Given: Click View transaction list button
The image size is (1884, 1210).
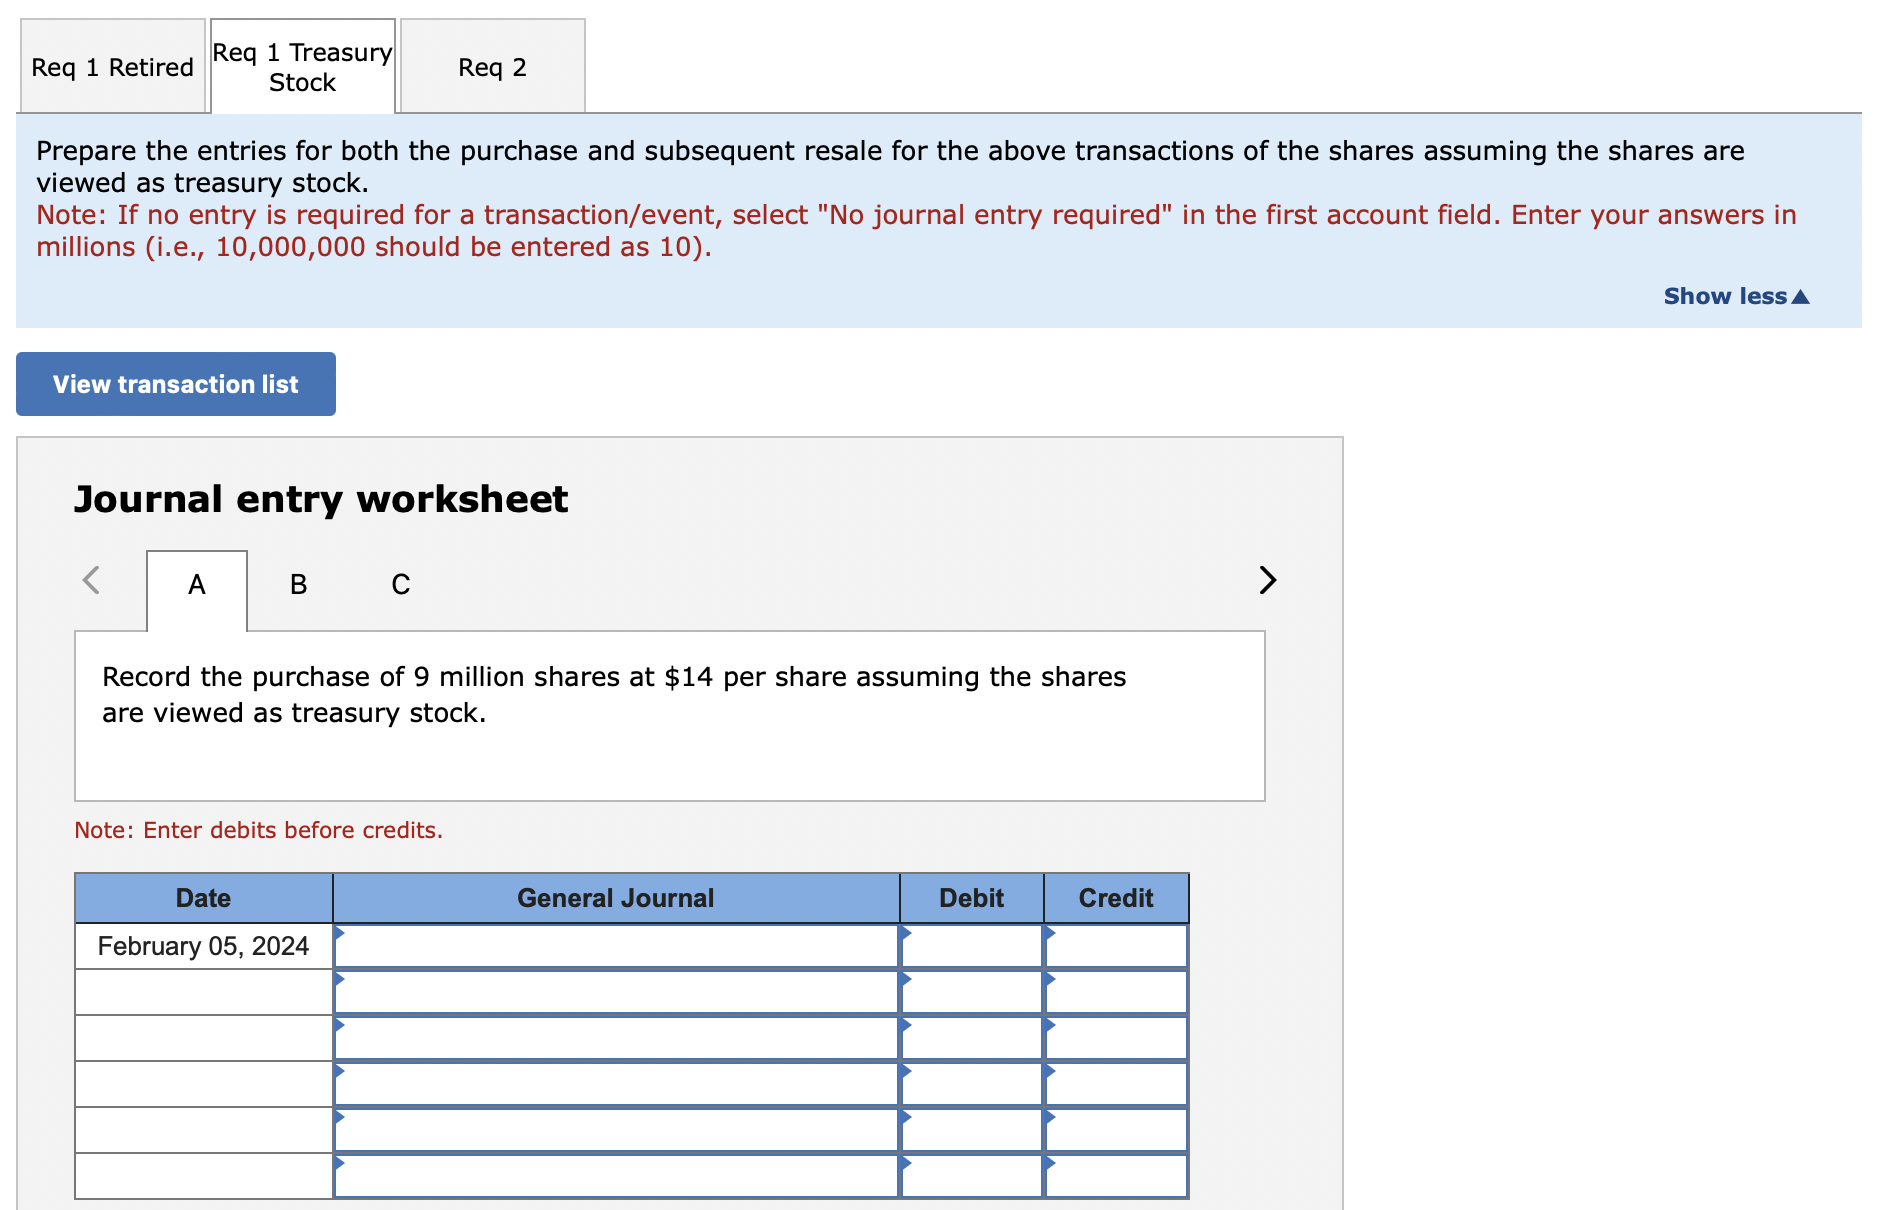Looking at the screenshot, I should tap(176, 384).
